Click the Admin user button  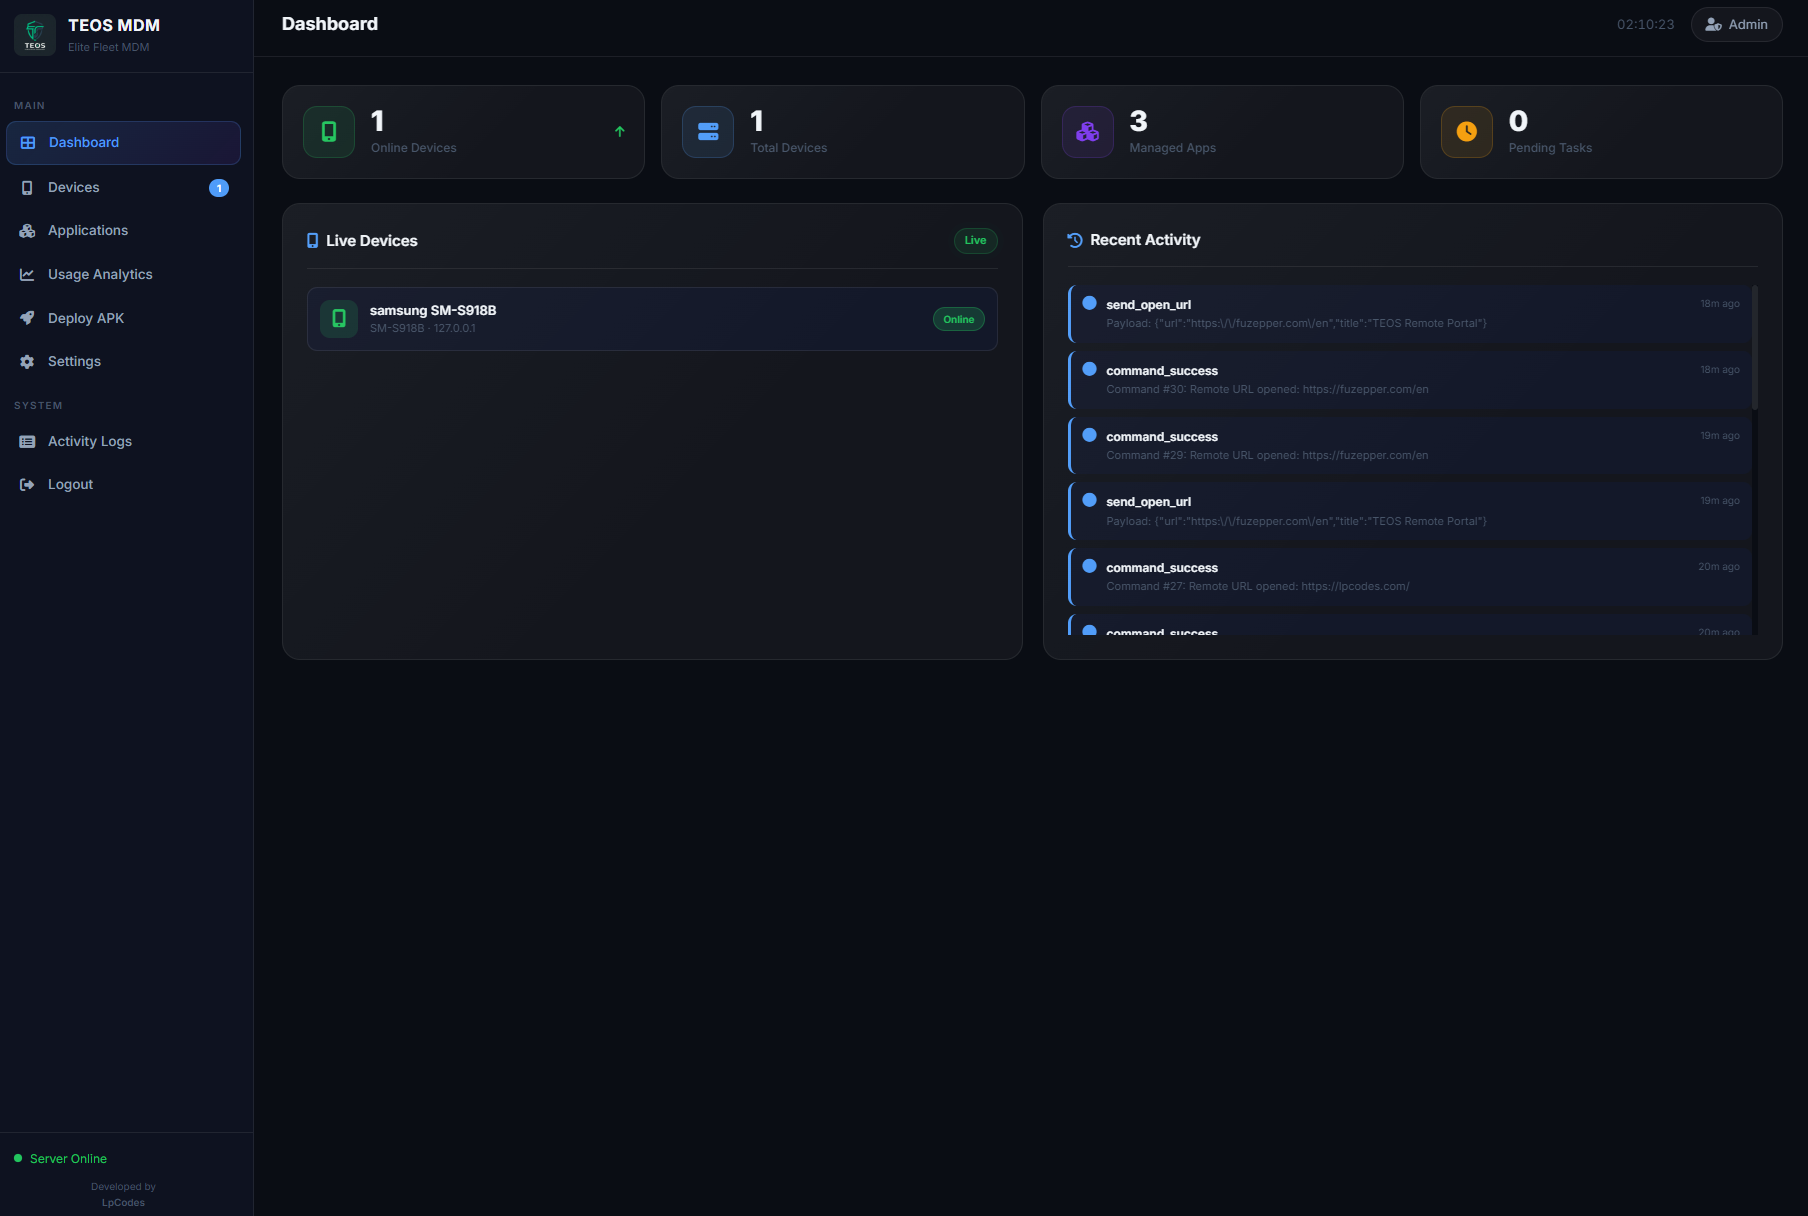pos(1736,25)
